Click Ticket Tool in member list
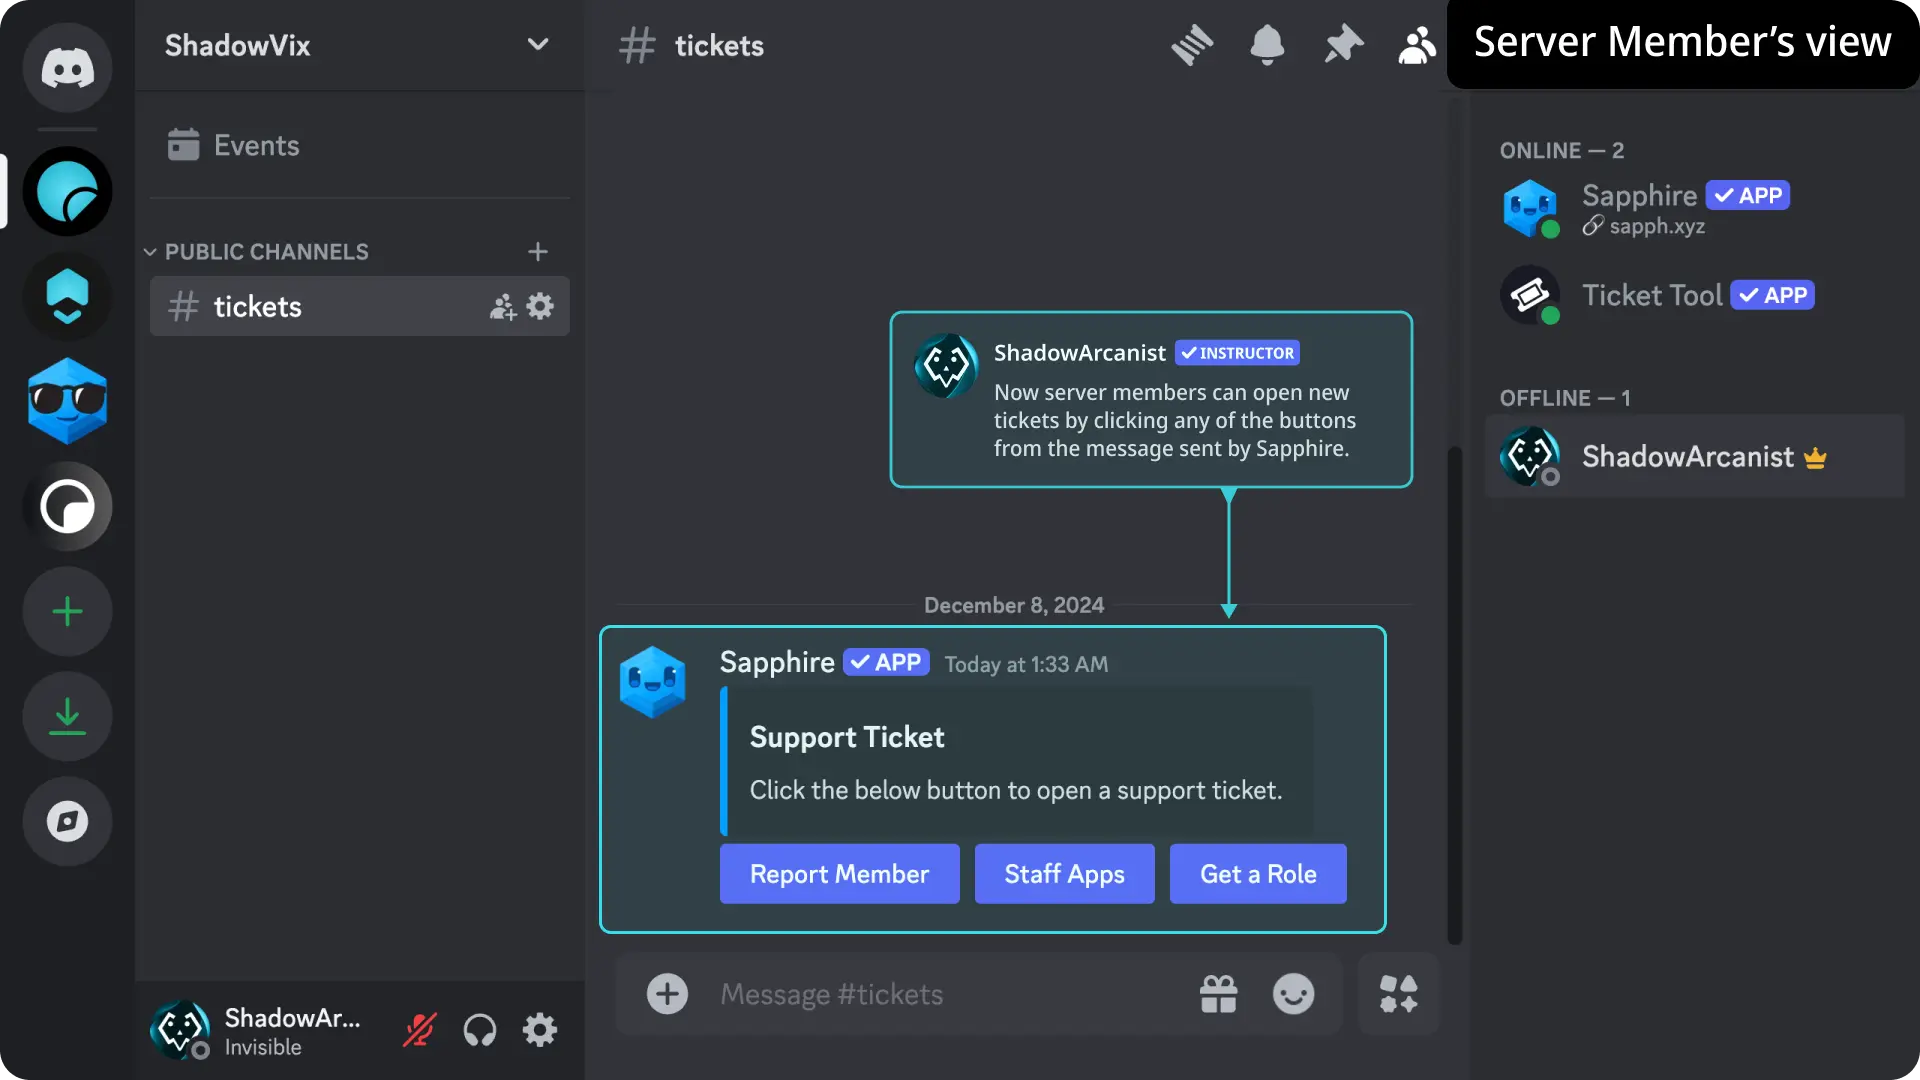This screenshot has height=1080, width=1920. (1694, 295)
